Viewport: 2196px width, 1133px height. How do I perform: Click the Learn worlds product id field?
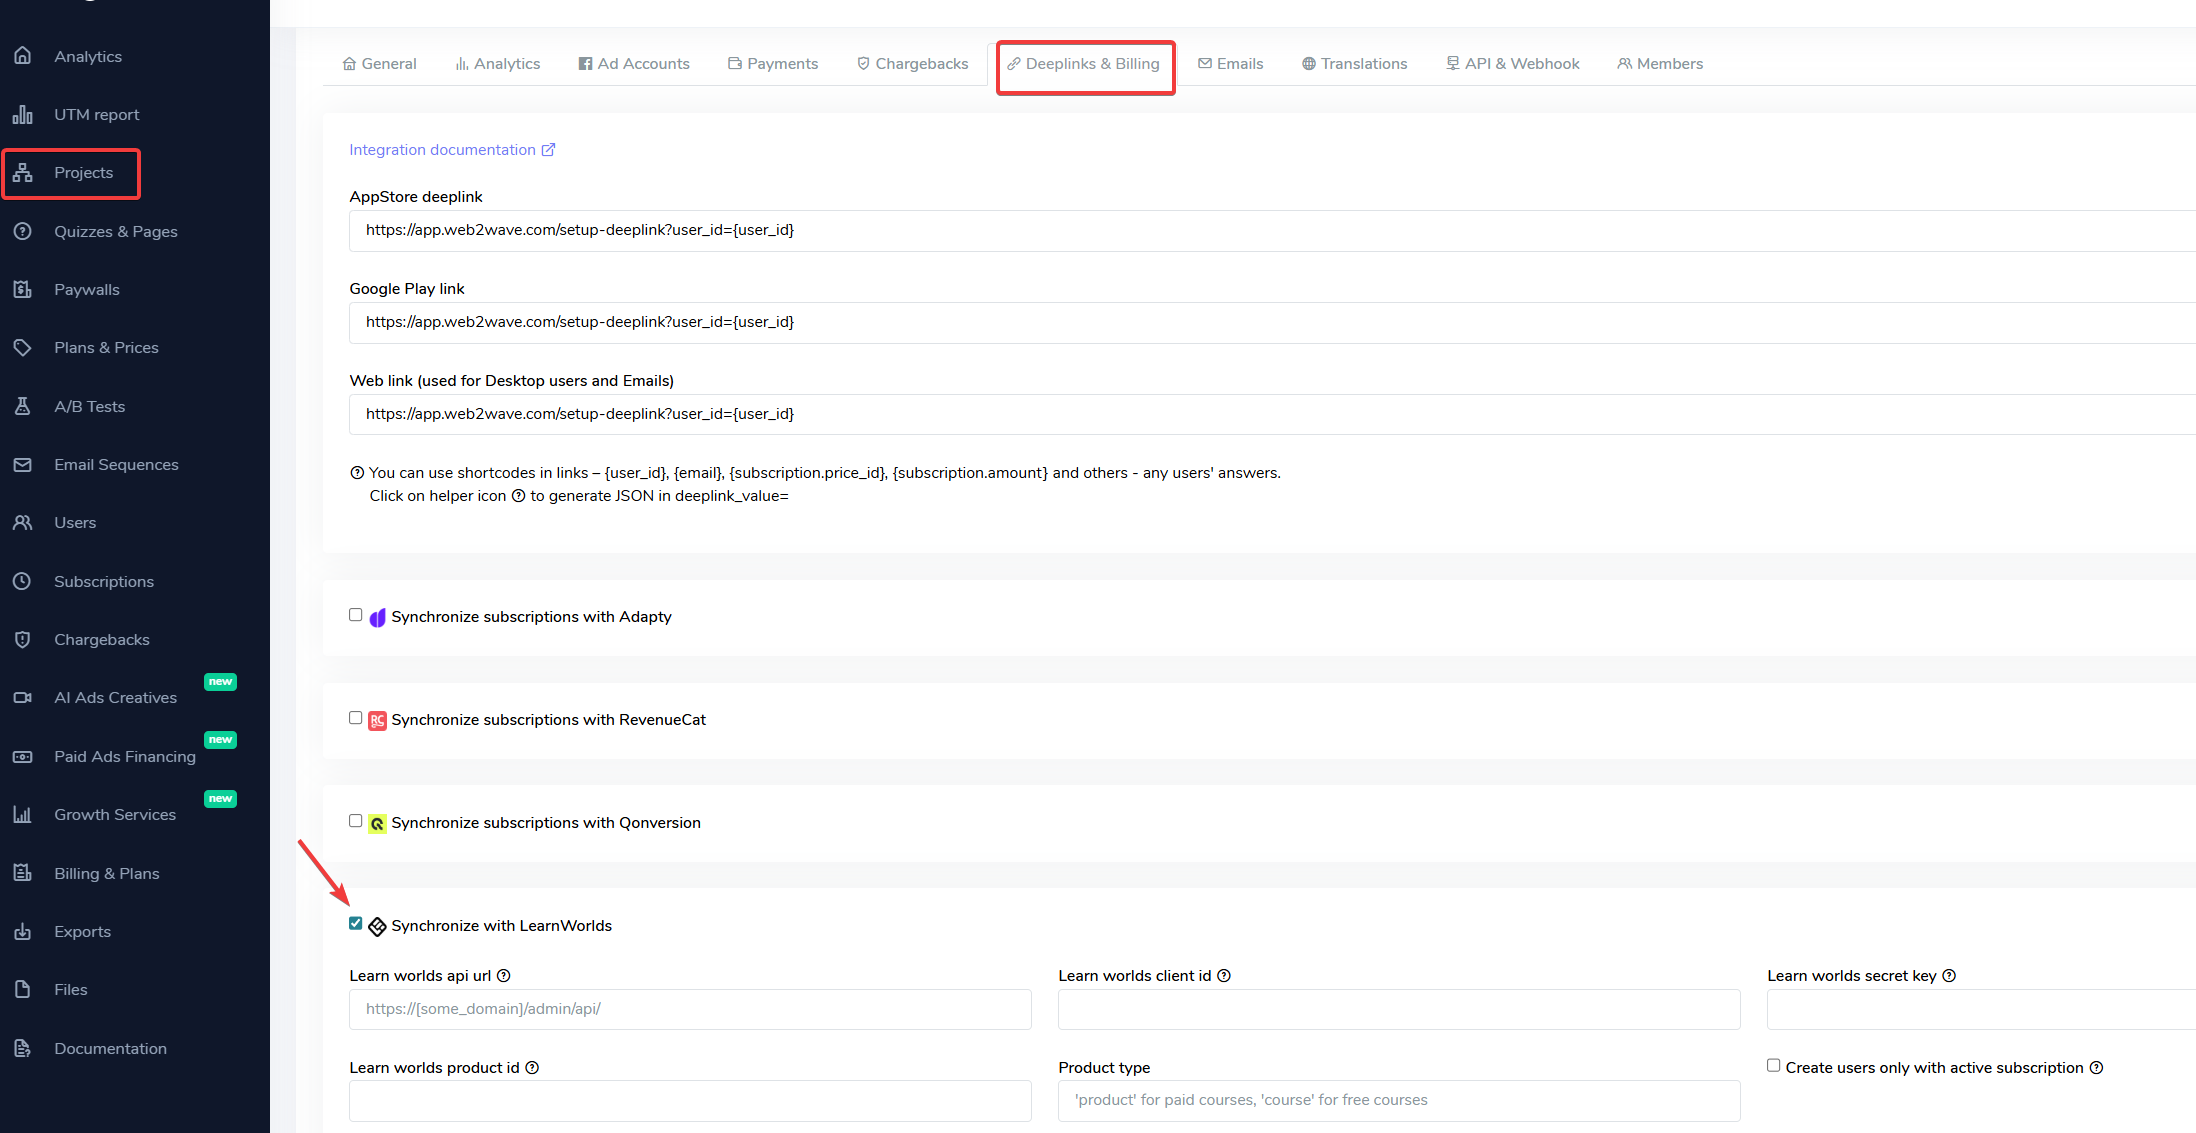coord(690,1100)
